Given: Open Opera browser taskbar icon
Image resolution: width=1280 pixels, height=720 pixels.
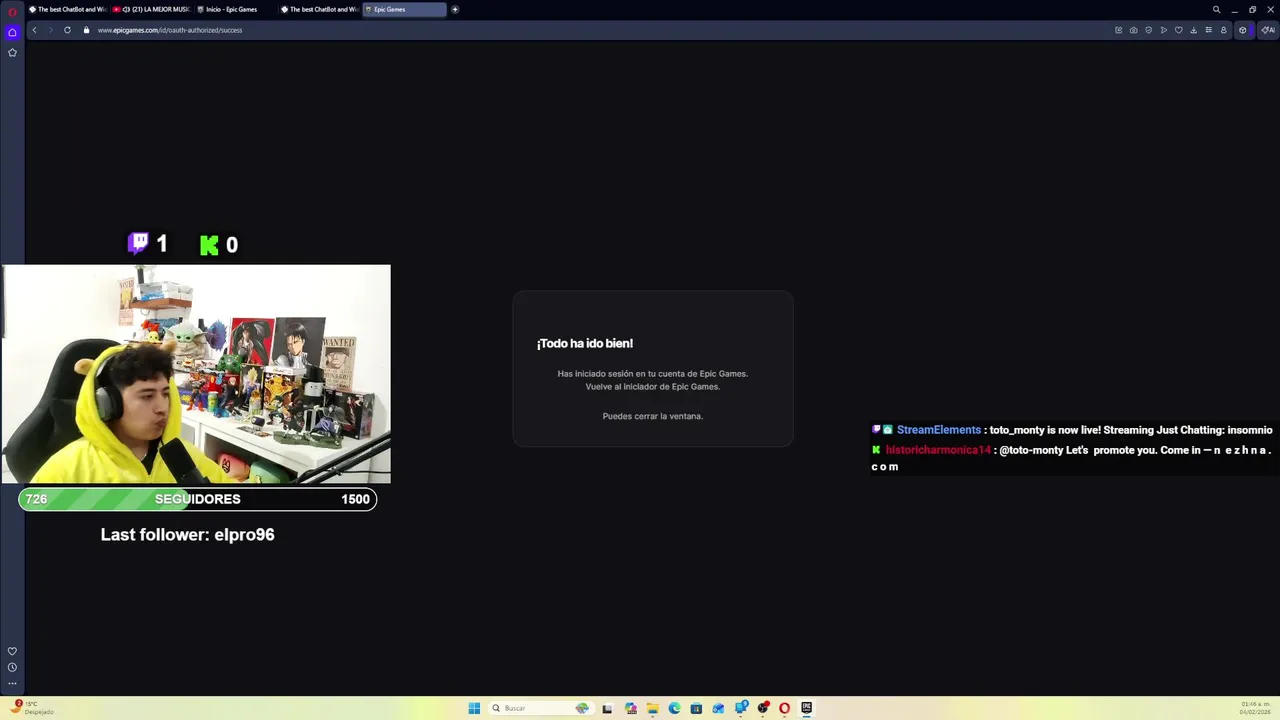Looking at the screenshot, I should (x=784, y=708).
